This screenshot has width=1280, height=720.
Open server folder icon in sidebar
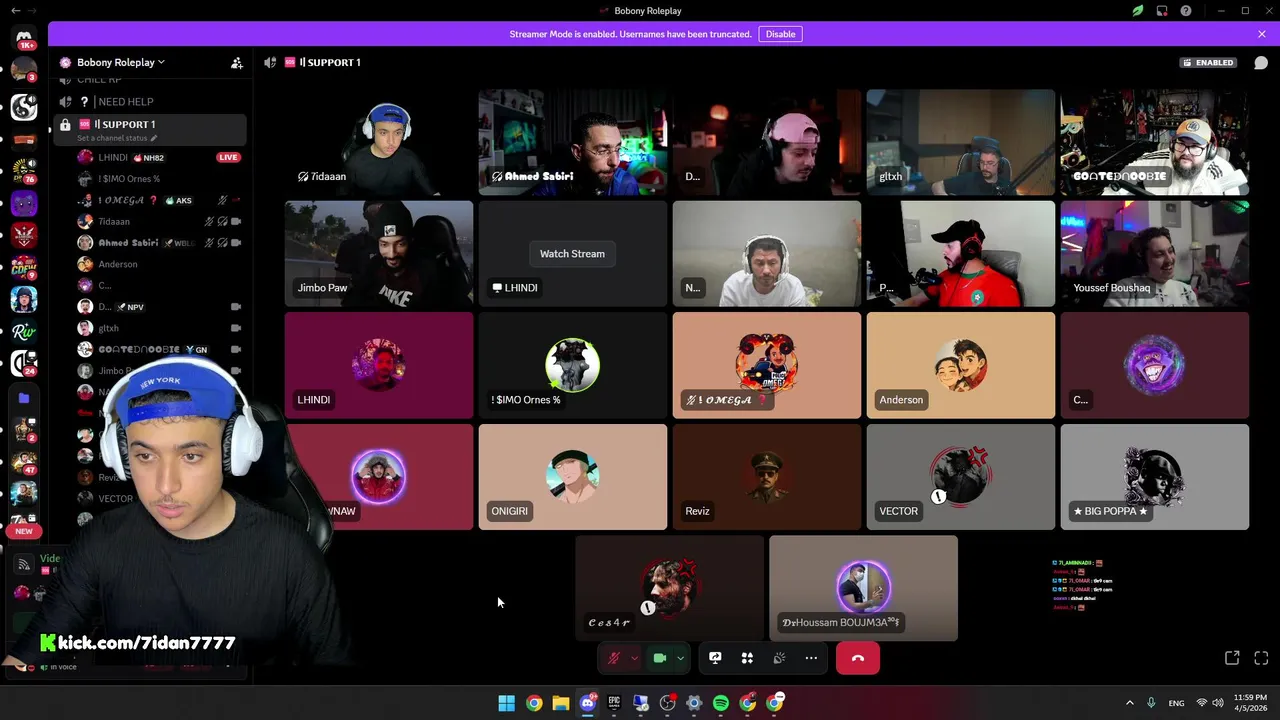coord(24,398)
